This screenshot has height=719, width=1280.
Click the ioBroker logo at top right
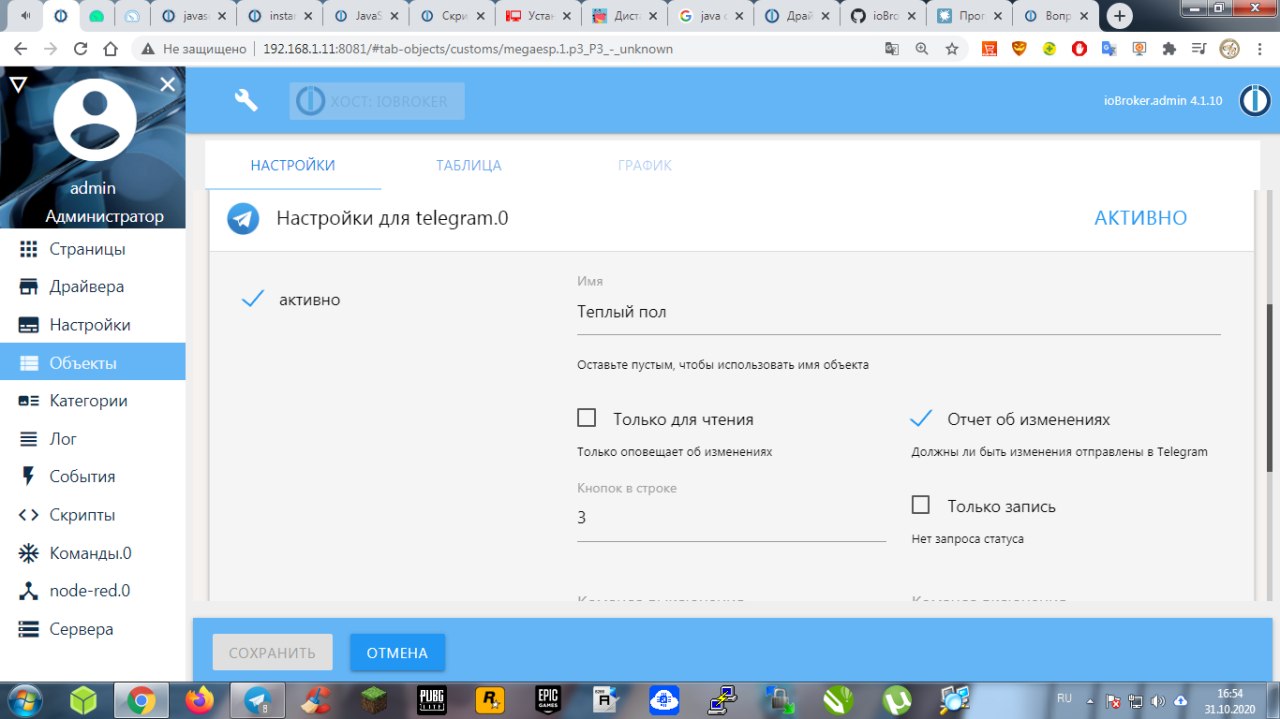pyautogui.click(x=1253, y=101)
